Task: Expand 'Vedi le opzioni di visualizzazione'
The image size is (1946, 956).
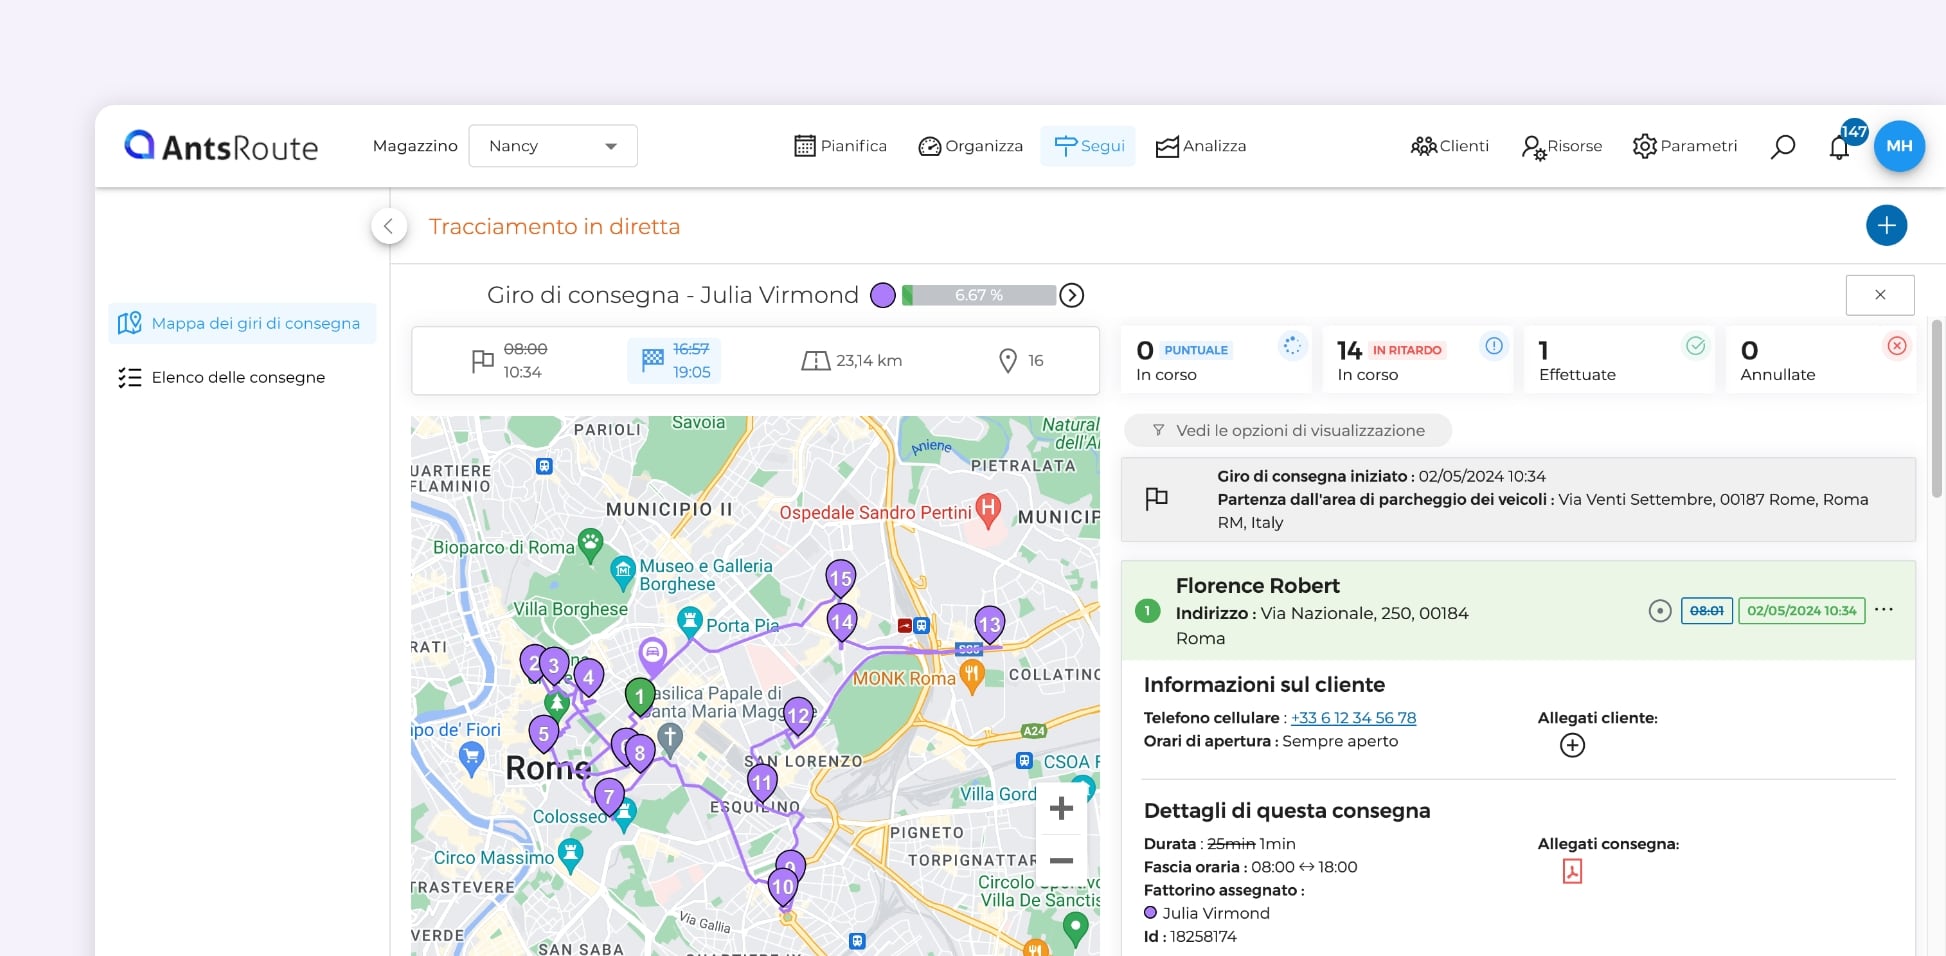Action: (1288, 430)
